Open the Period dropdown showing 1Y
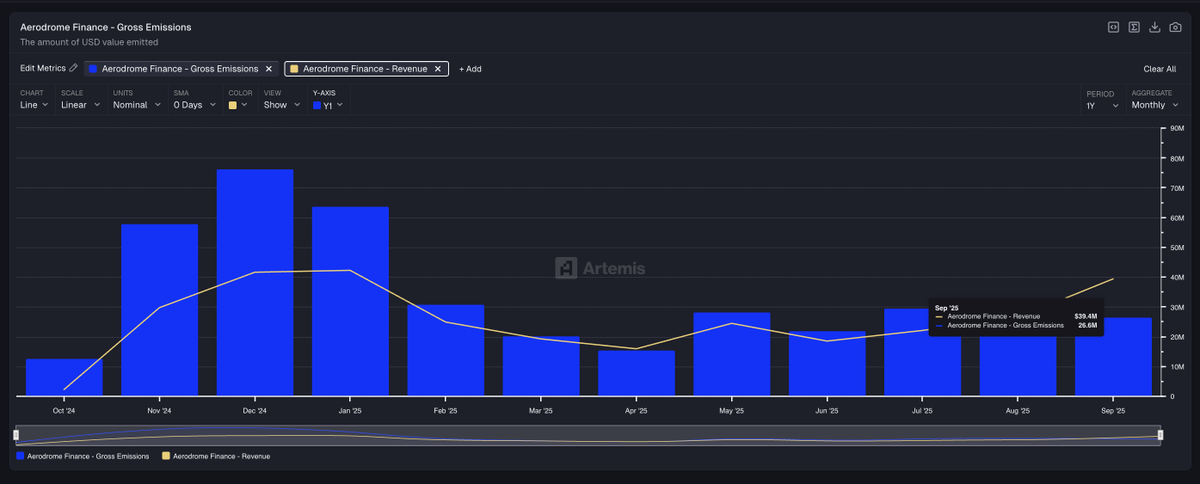 1102,105
